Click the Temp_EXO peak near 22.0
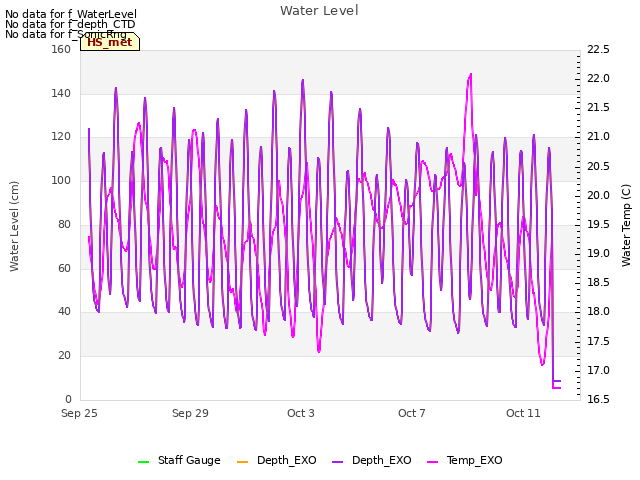The width and height of the screenshot is (640, 480). [x=471, y=75]
